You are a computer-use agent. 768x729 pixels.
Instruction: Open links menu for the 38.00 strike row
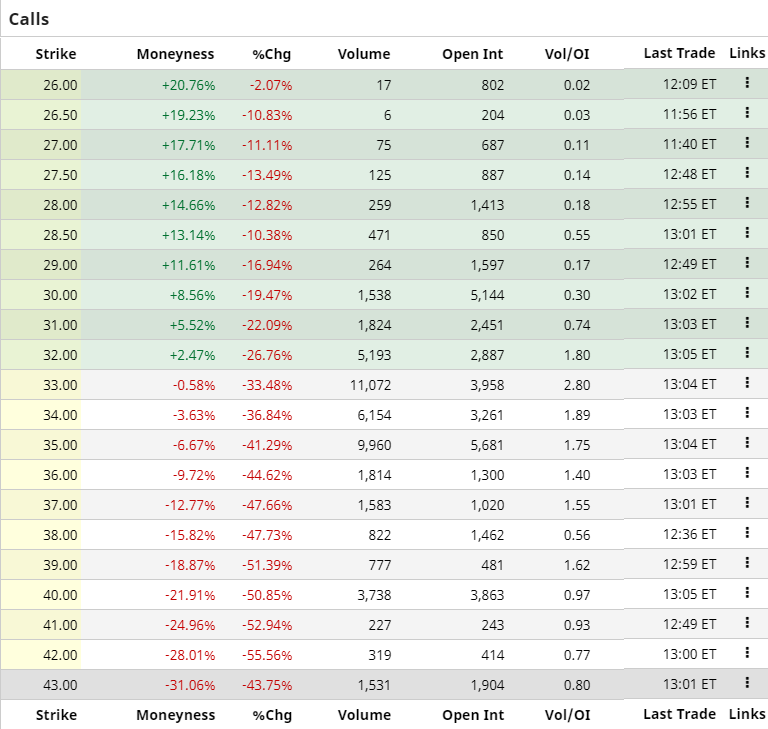[x=747, y=533]
